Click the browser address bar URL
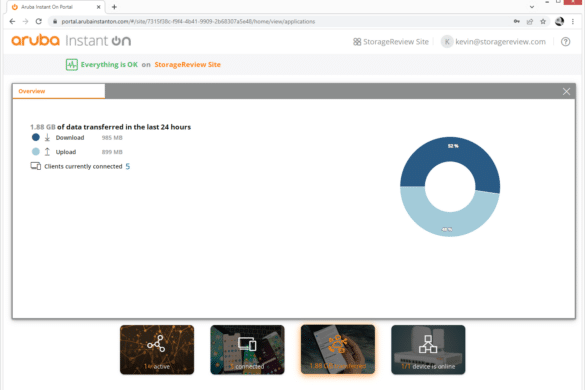Image resolution: width=585 pixels, height=390 pixels. 188,22
